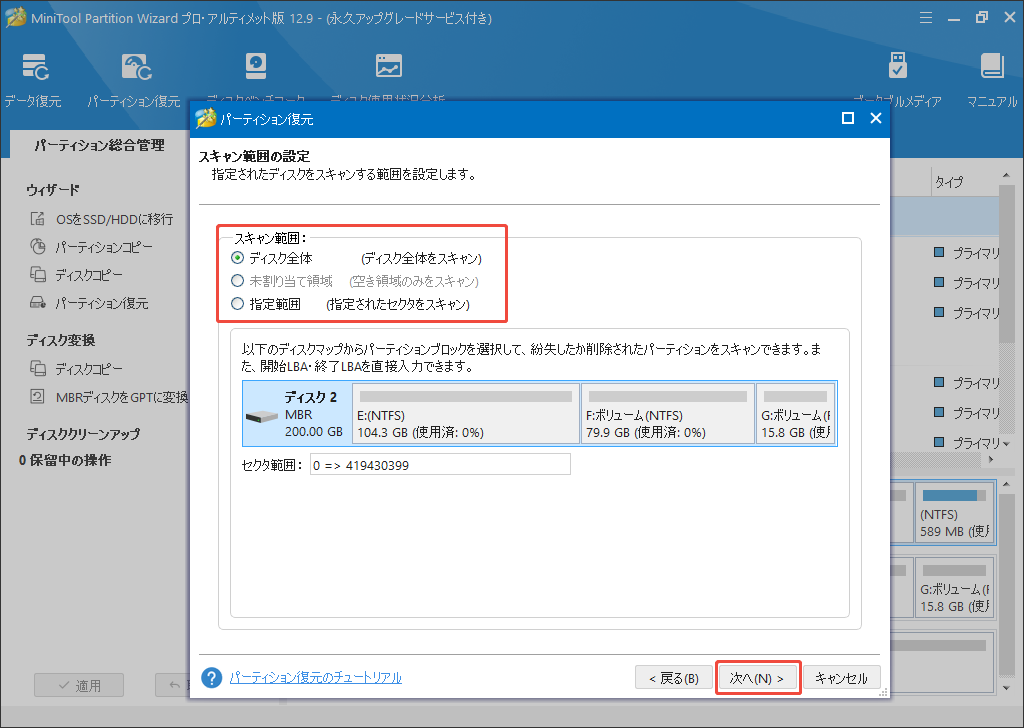
Task: Click G:ボリューム 15.8 GB in main window map
Action: click(954, 587)
